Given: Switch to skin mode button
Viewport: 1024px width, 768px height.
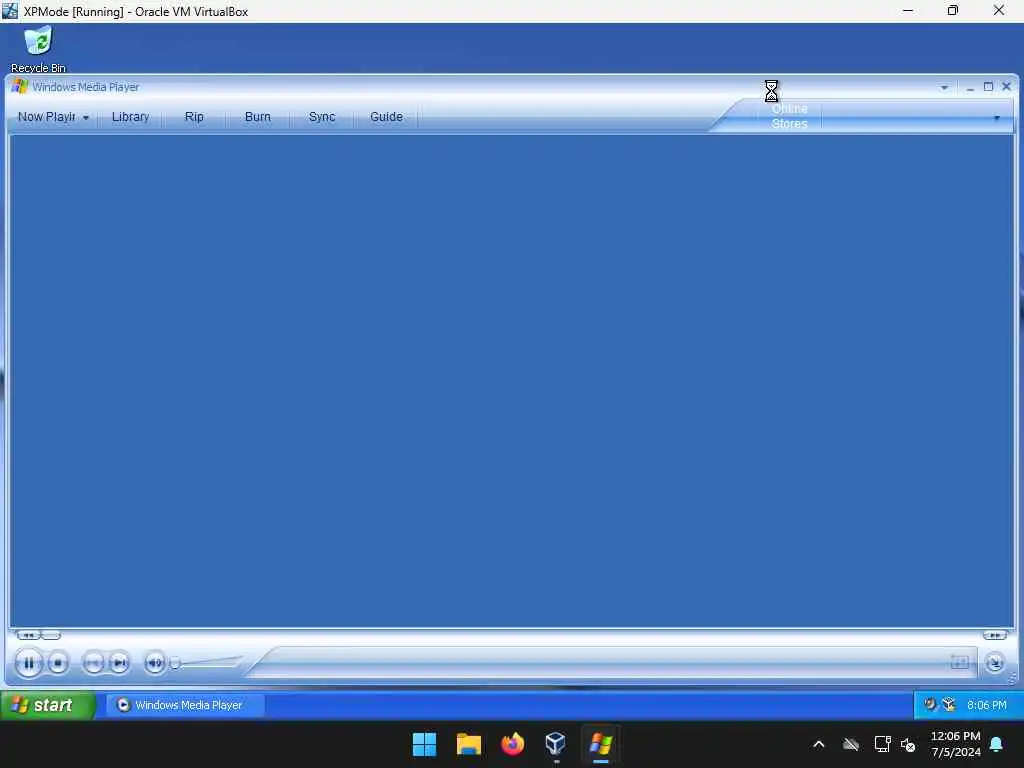Looking at the screenshot, I should click(x=995, y=664).
